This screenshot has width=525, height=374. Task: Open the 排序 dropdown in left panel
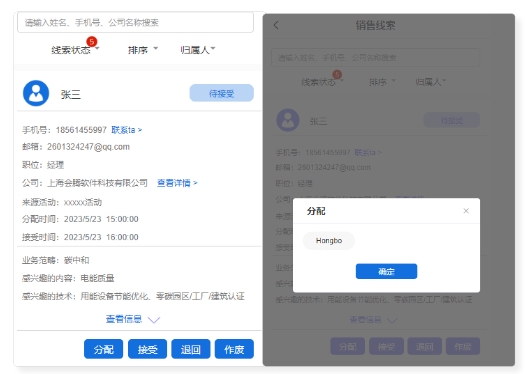coord(143,50)
